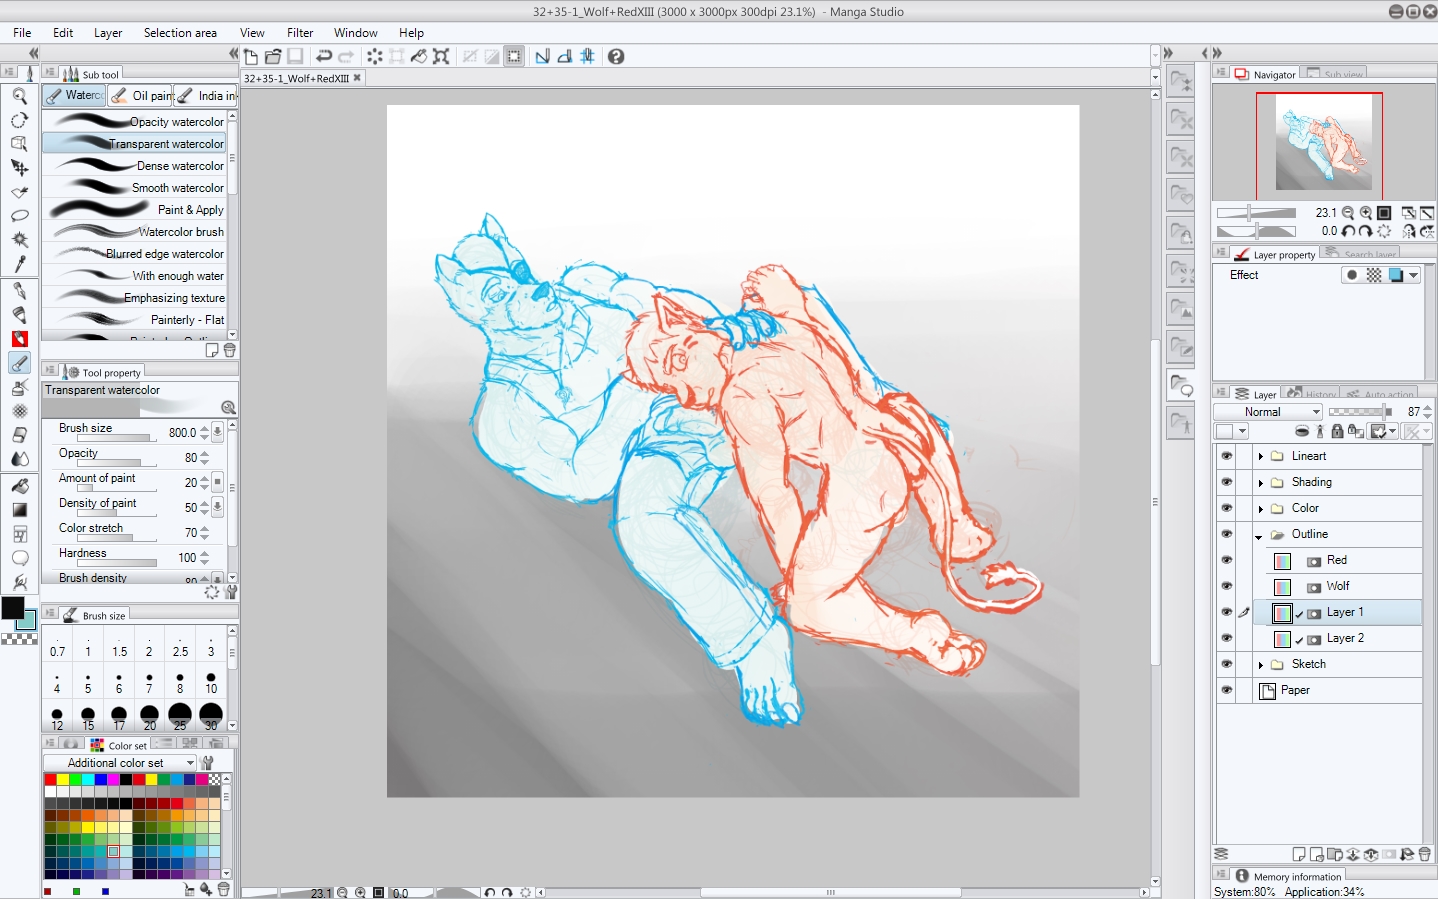
Task: Open the palette color dropdown in Layer panel
Action: 1231,431
